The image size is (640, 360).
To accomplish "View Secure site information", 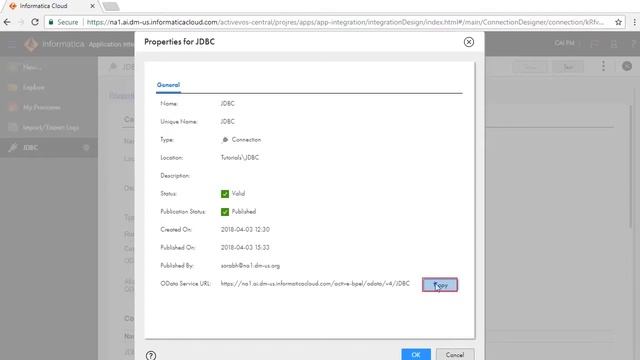I will click(63, 22).
